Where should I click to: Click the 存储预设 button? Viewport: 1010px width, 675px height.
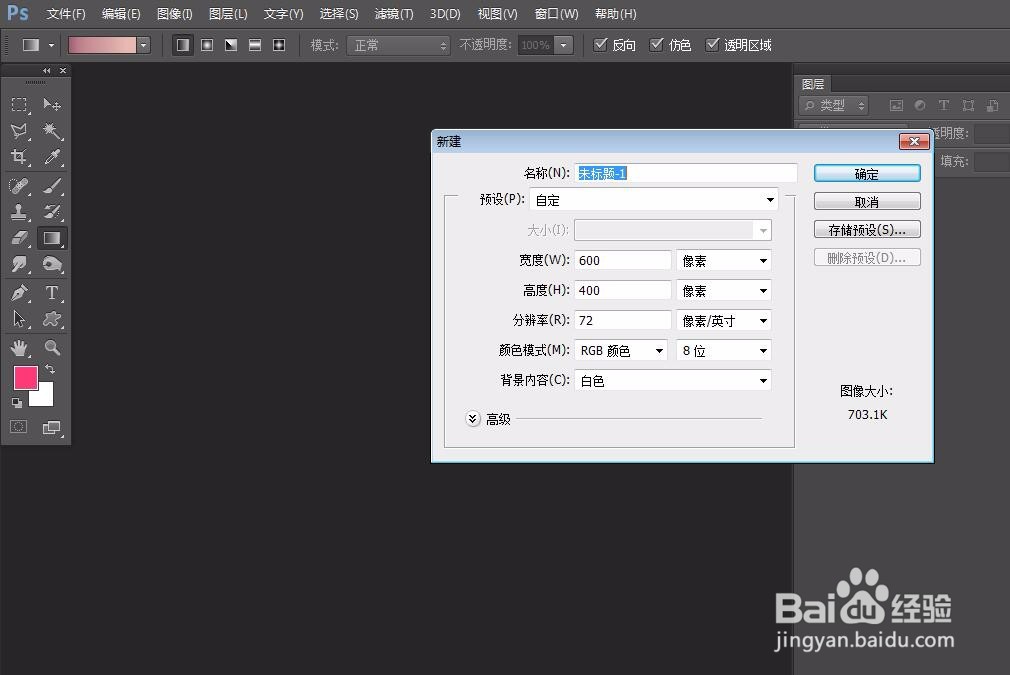[867, 230]
